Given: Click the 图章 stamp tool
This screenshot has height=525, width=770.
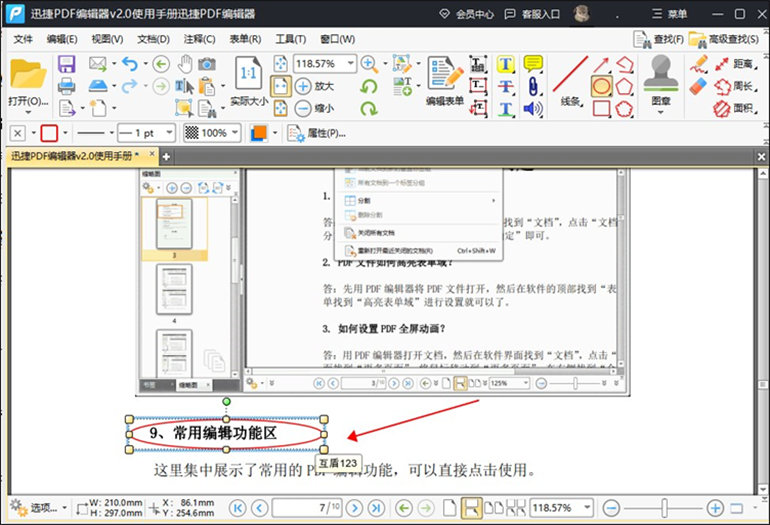Looking at the screenshot, I should 661,81.
